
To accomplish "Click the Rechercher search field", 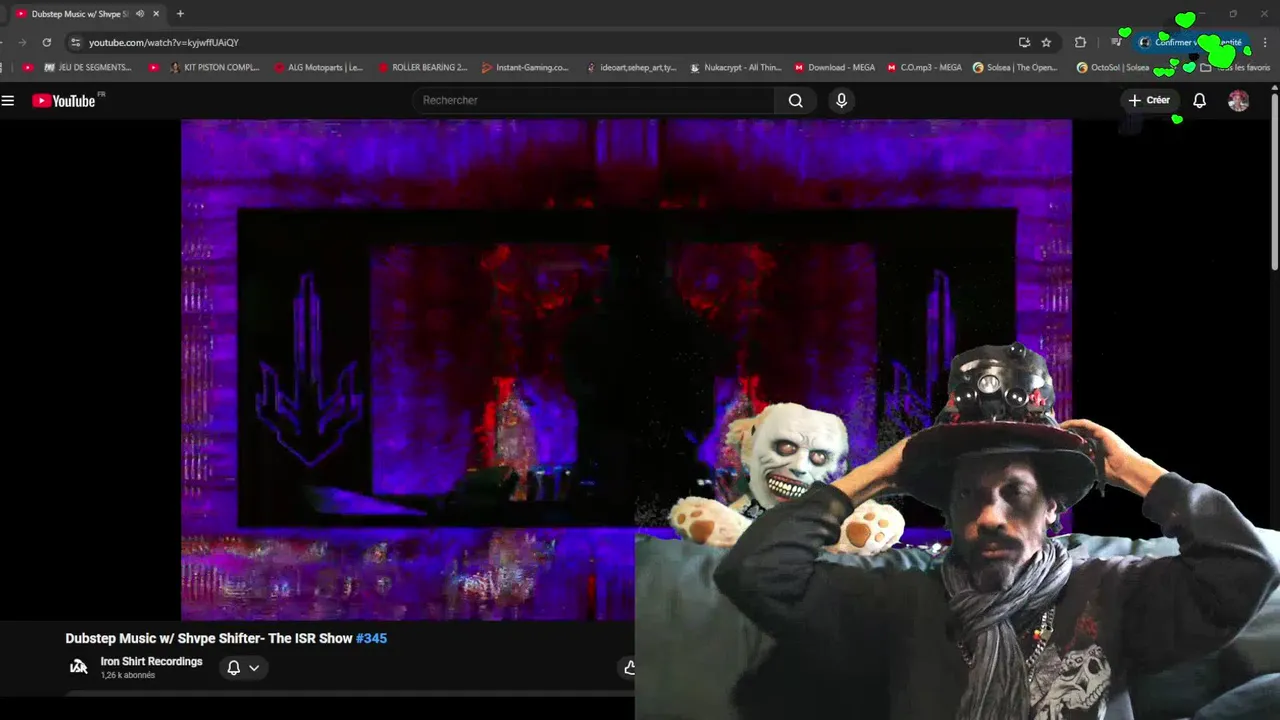I will [595, 100].
